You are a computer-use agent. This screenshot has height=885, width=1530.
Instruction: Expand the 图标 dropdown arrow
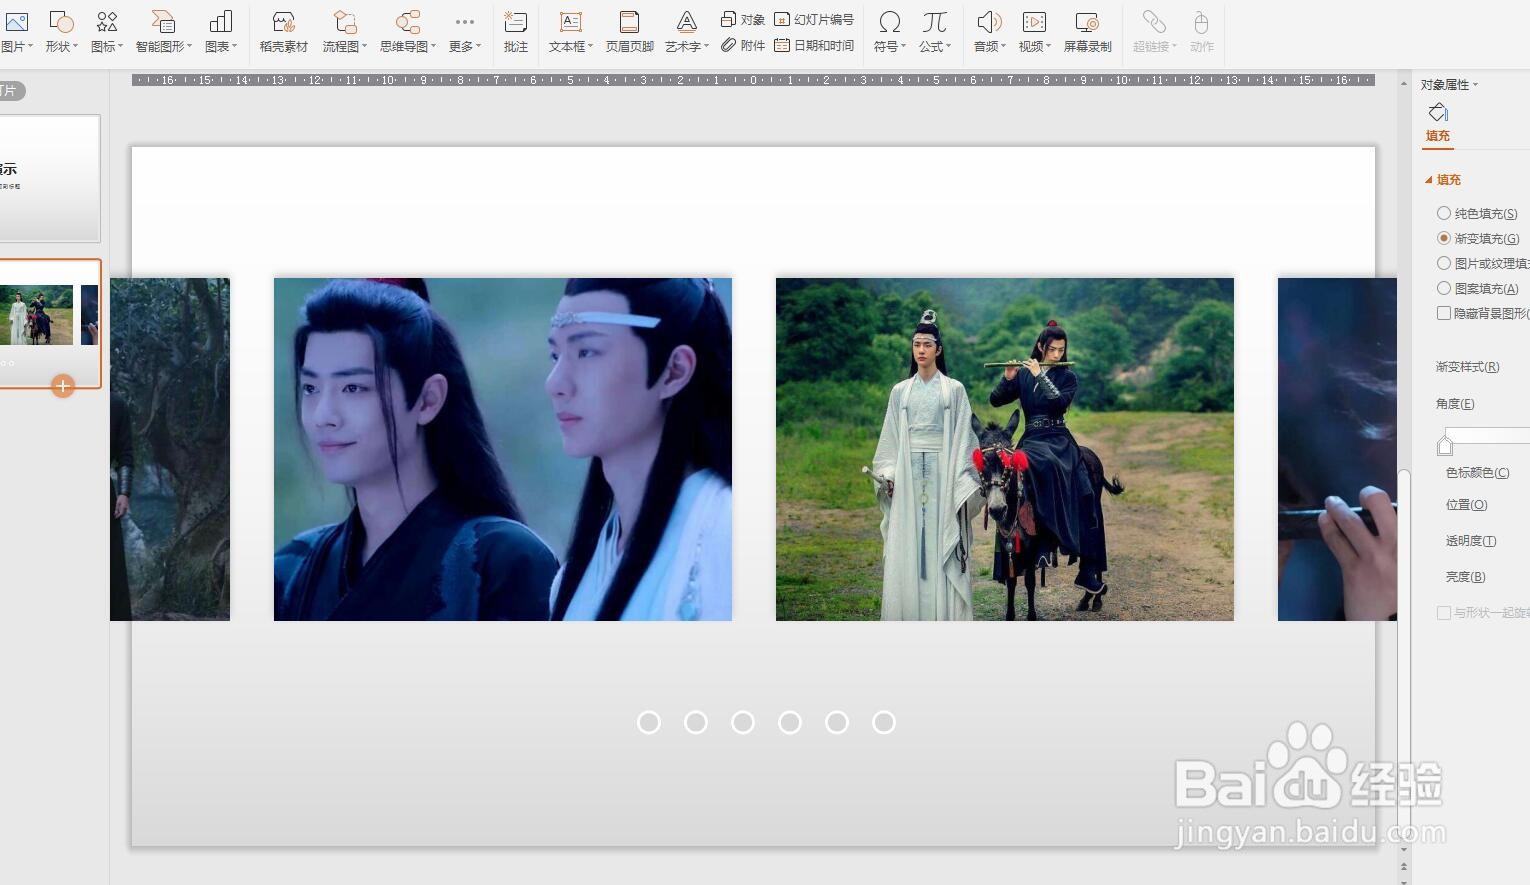click(121, 47)
